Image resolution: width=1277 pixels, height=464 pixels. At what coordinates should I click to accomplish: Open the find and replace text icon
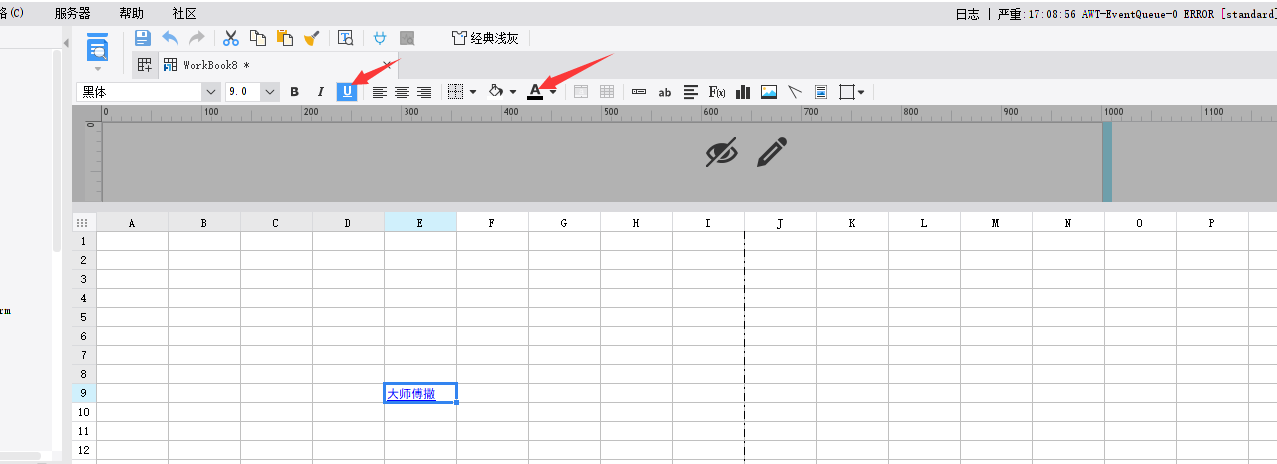[x=345, y=38]
